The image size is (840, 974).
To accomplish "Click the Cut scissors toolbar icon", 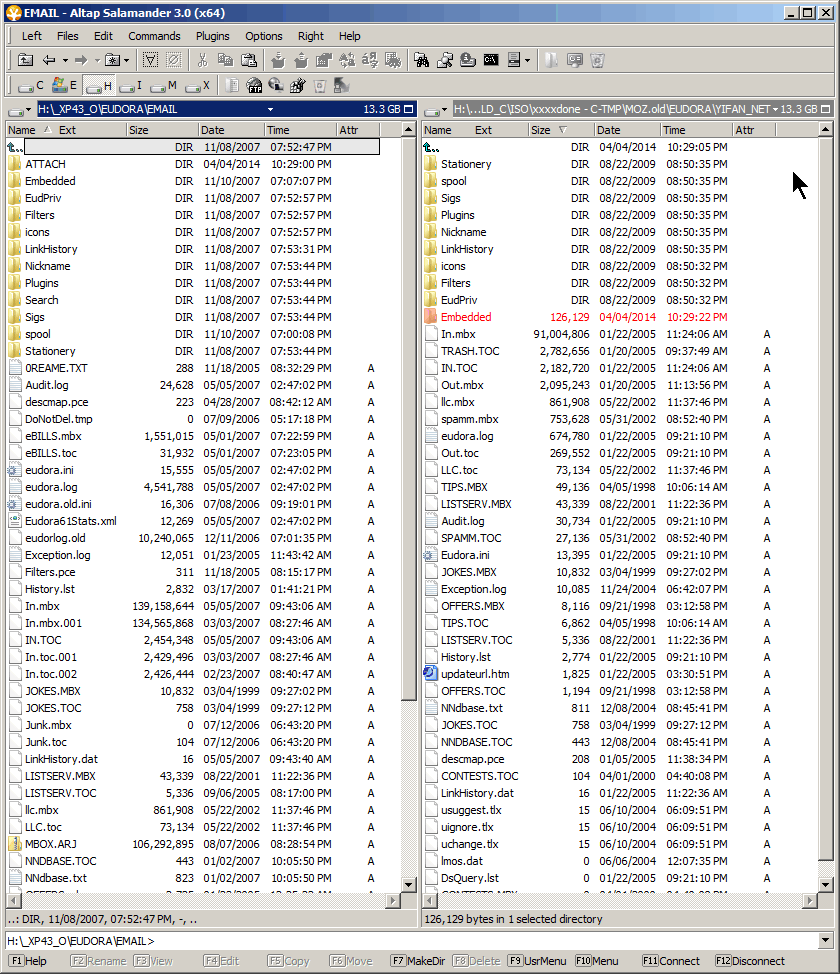I will [x=202, y=60].
